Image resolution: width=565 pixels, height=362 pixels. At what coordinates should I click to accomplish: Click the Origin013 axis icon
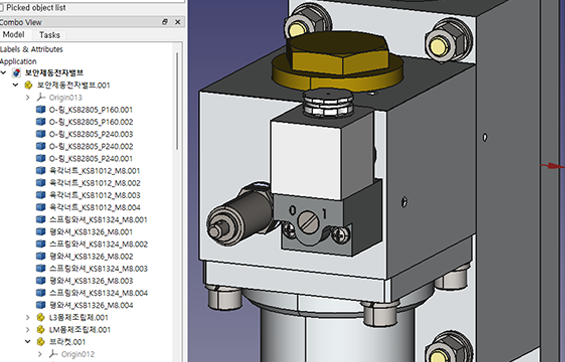coord(41,97)
